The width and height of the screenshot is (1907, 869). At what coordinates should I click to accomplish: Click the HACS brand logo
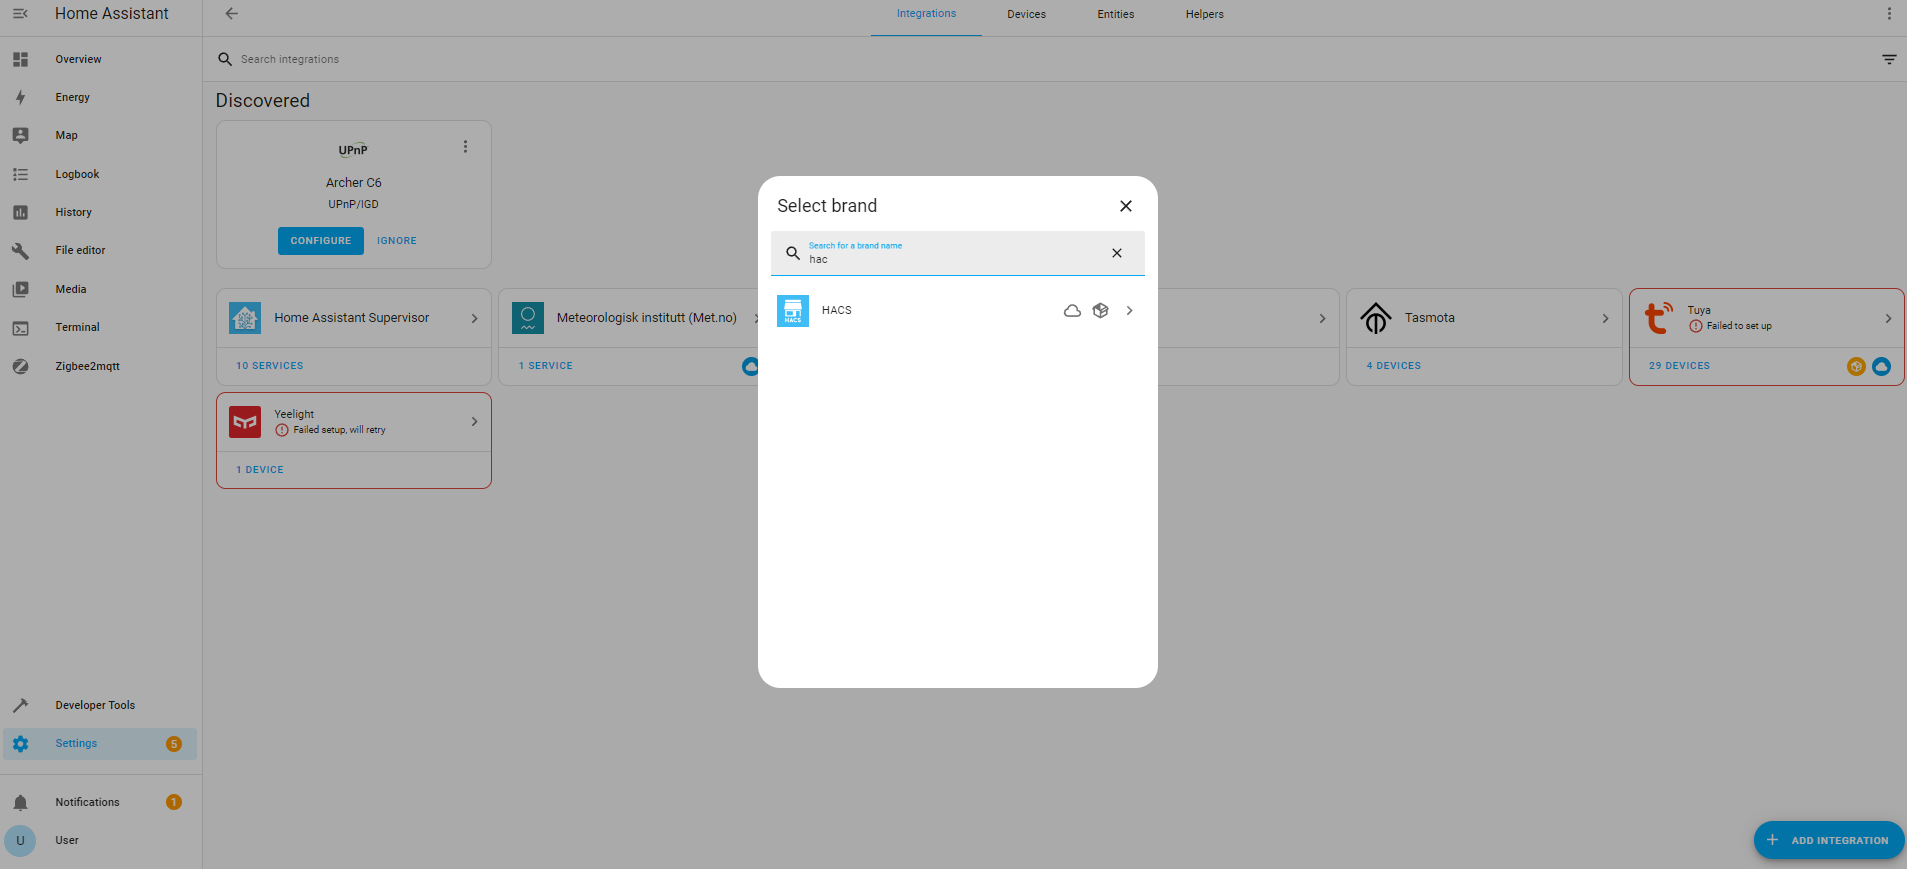coord(793,311)
